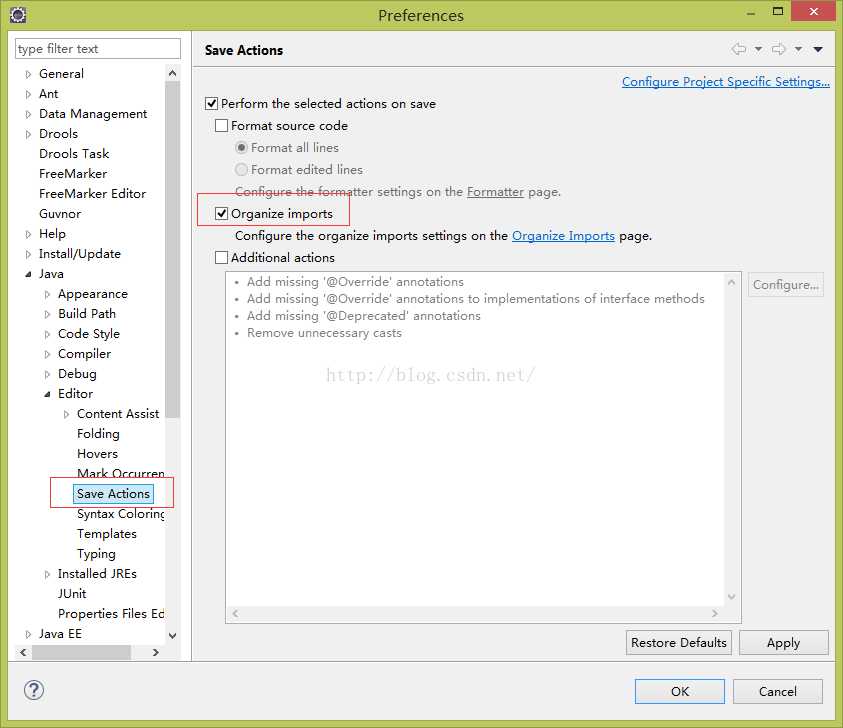
Task: Select Save Actions tree item
Action: tap(113, 494)
